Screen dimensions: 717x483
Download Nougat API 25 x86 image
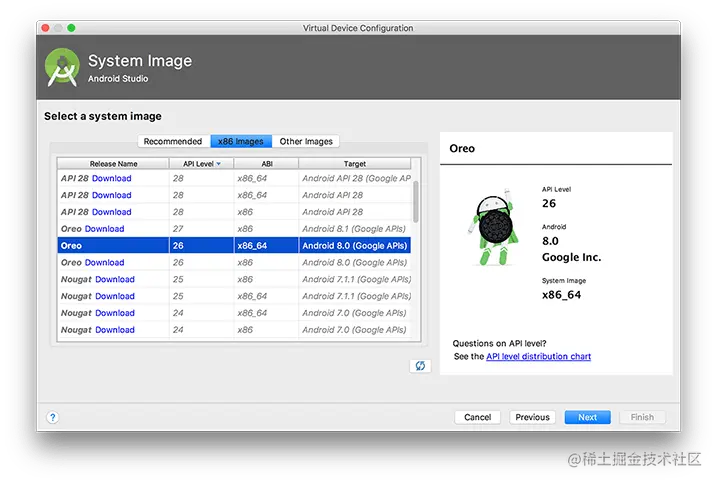tap(115, 279)
